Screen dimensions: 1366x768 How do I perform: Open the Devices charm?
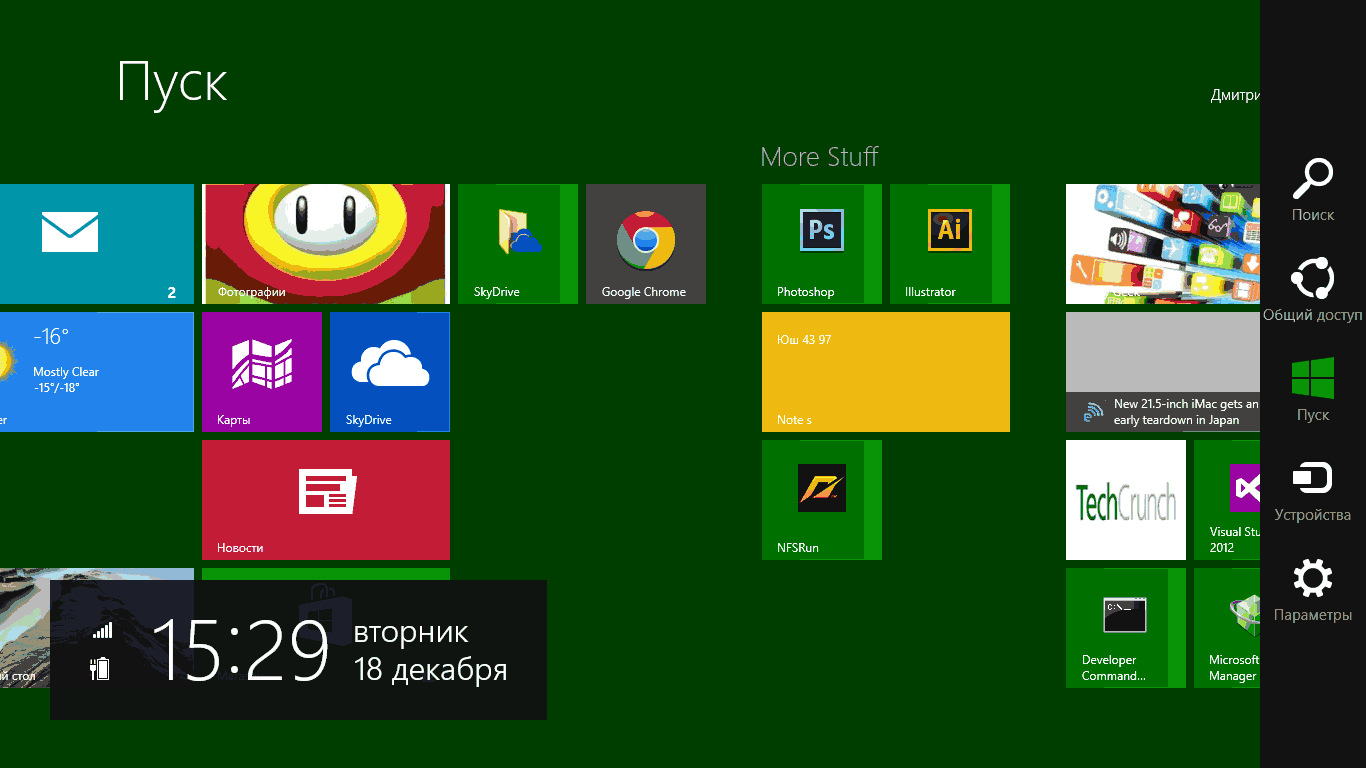tap(1312, 490)
